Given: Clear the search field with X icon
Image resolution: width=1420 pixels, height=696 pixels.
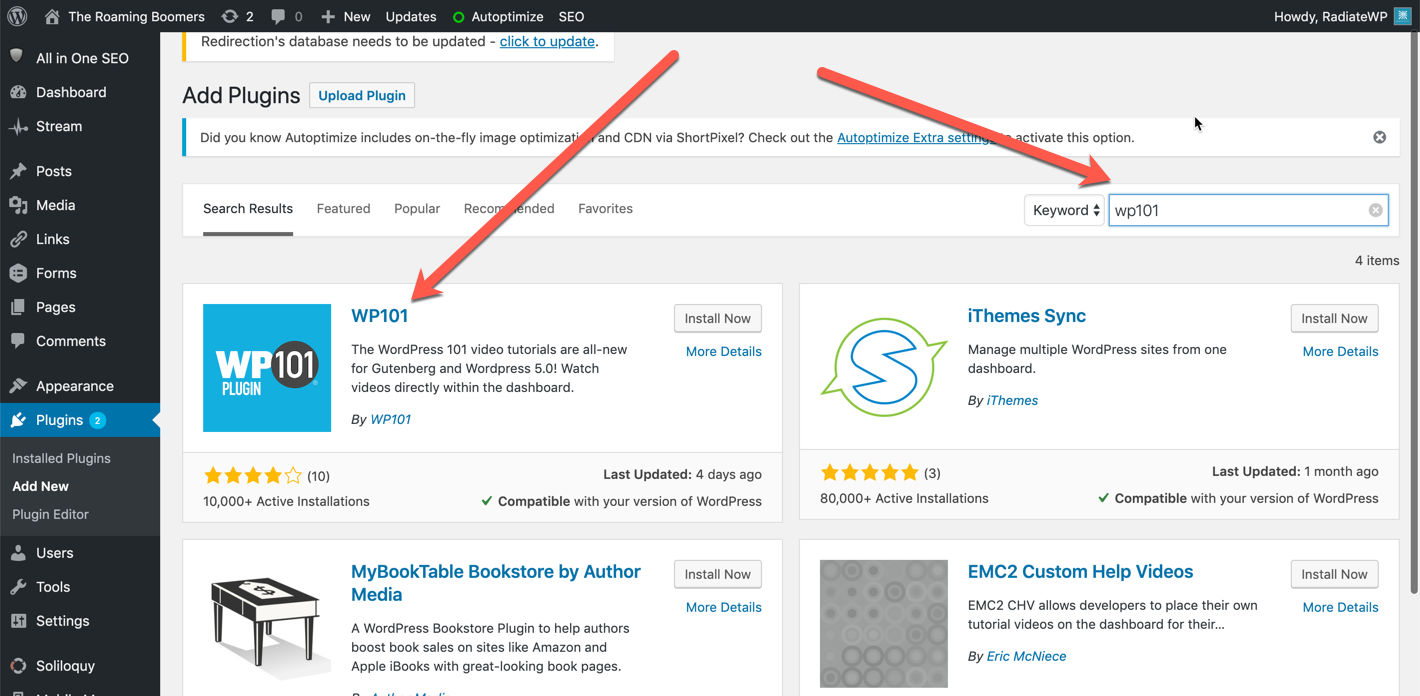Looking at the screenshot, I should coord(1375,210).
